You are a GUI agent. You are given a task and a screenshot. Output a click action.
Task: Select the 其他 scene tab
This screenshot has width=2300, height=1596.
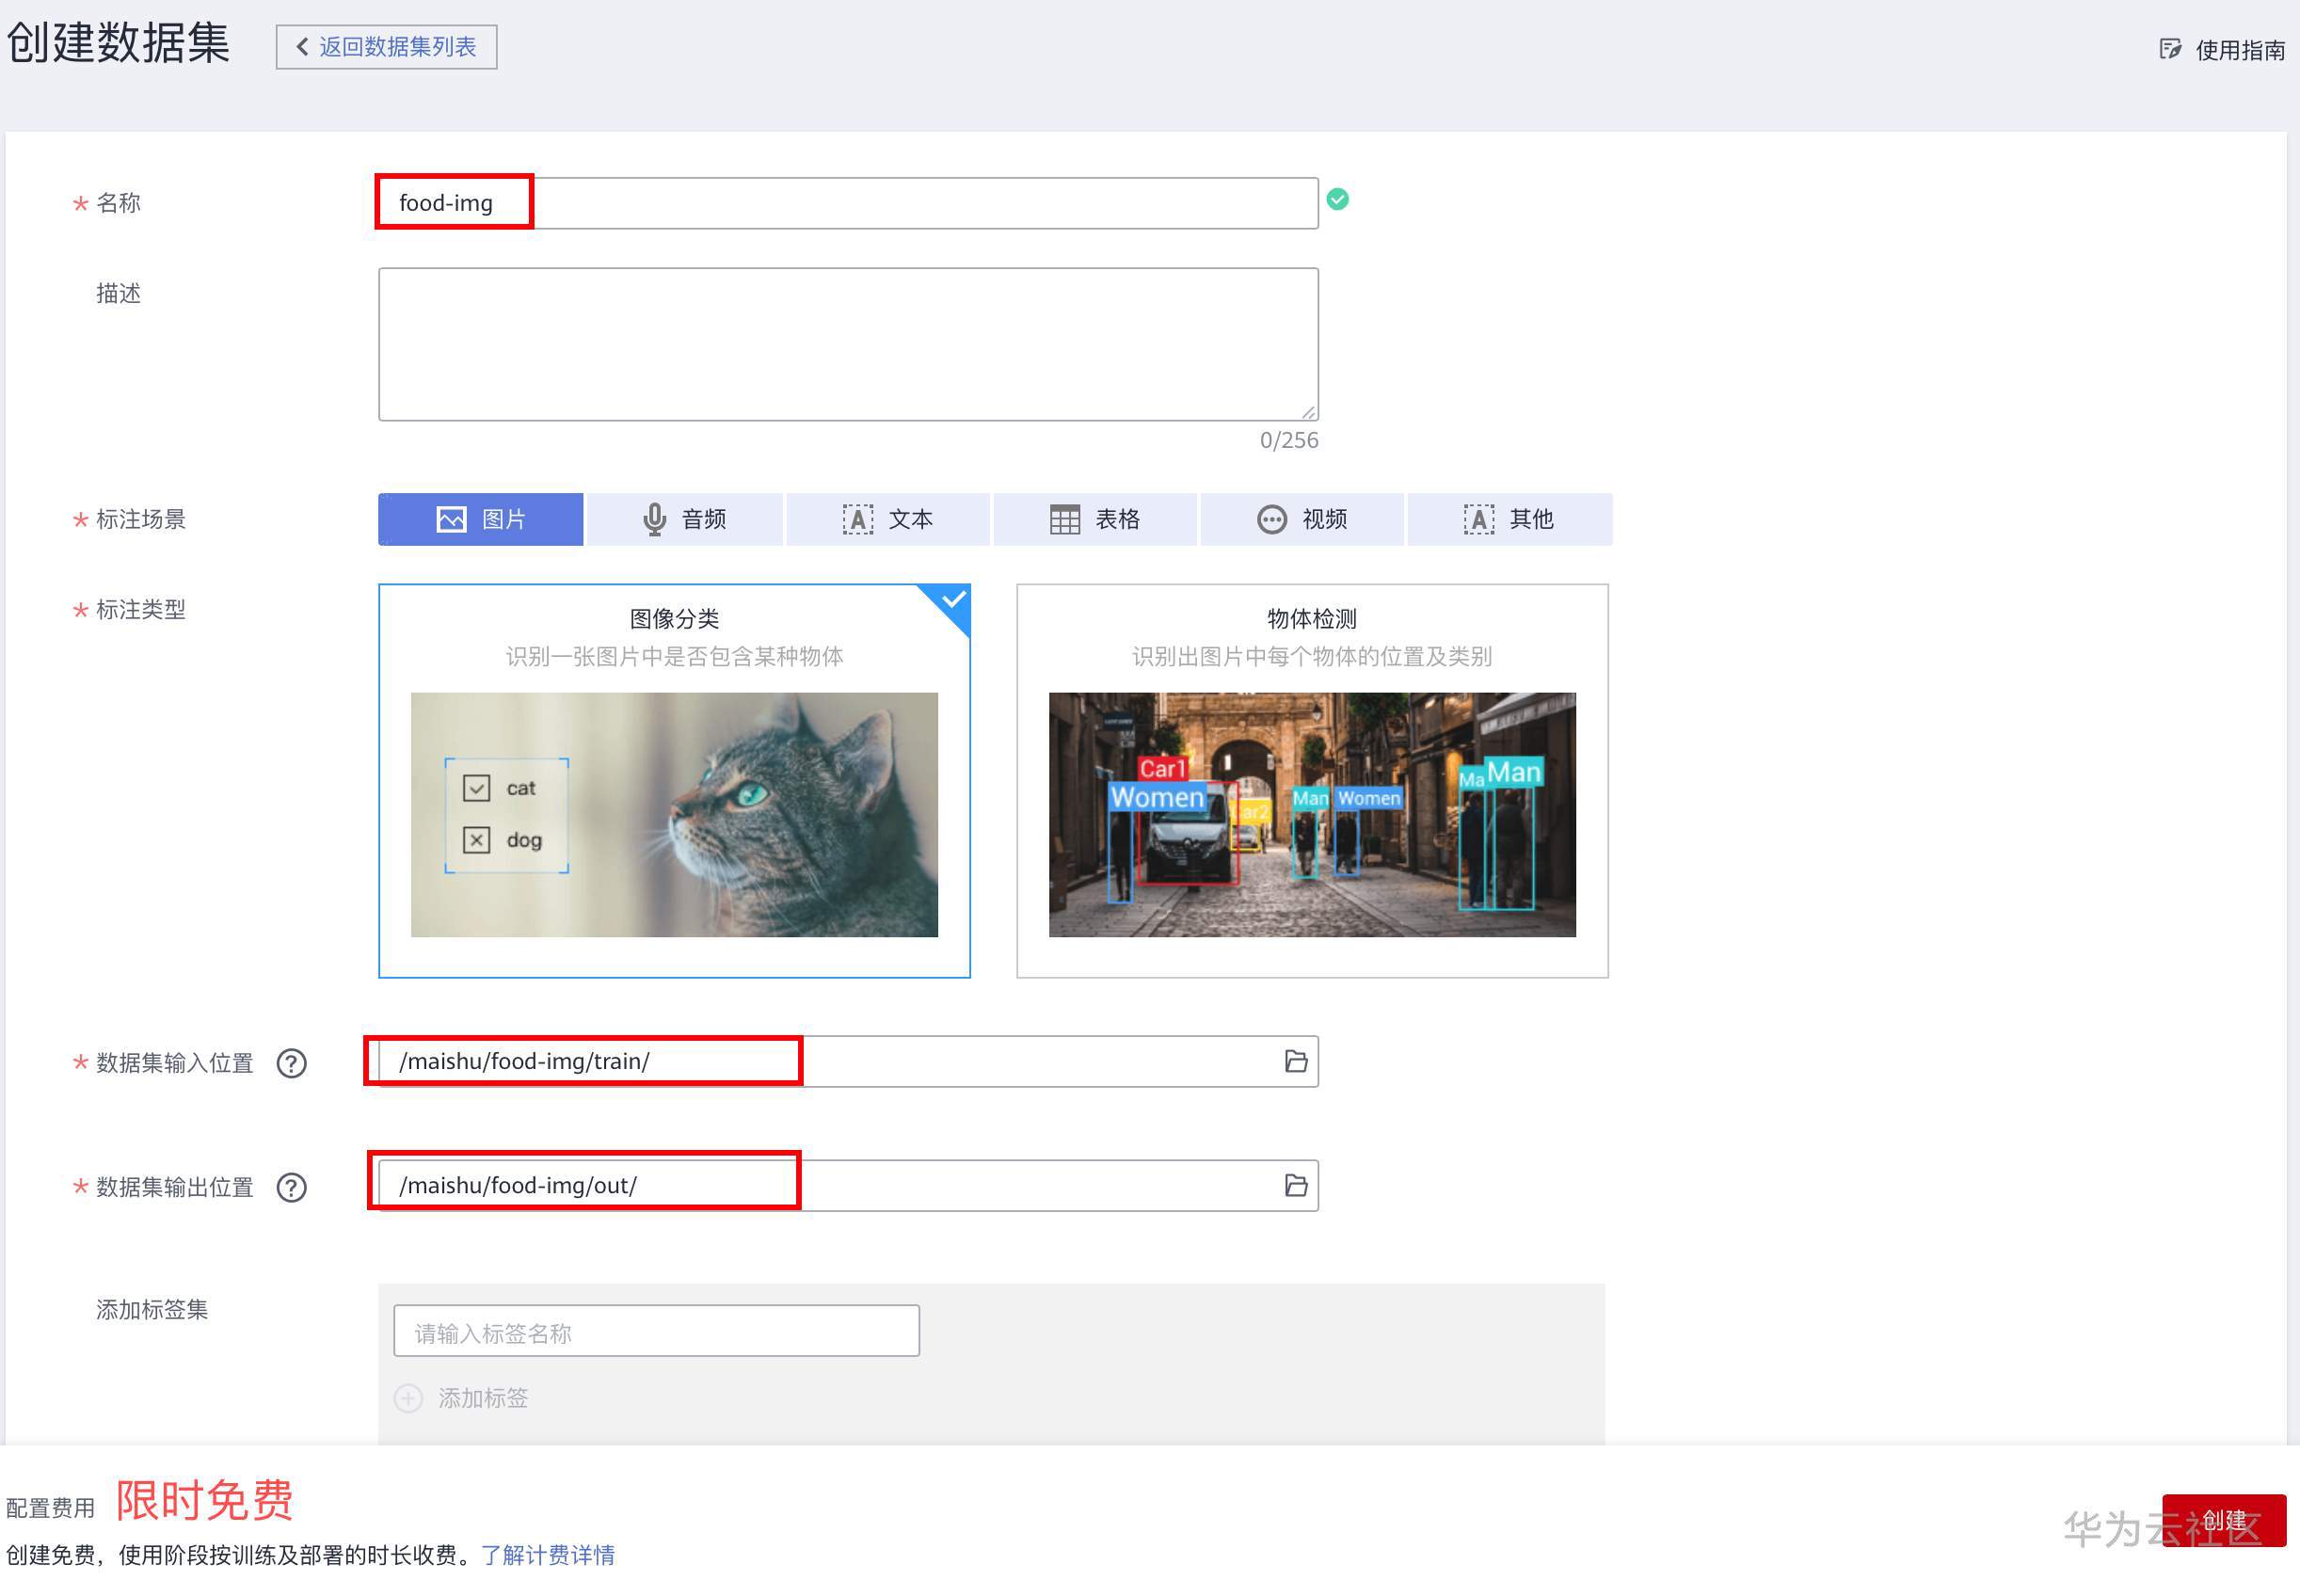pyautogui.click(x=1509, y=519)
